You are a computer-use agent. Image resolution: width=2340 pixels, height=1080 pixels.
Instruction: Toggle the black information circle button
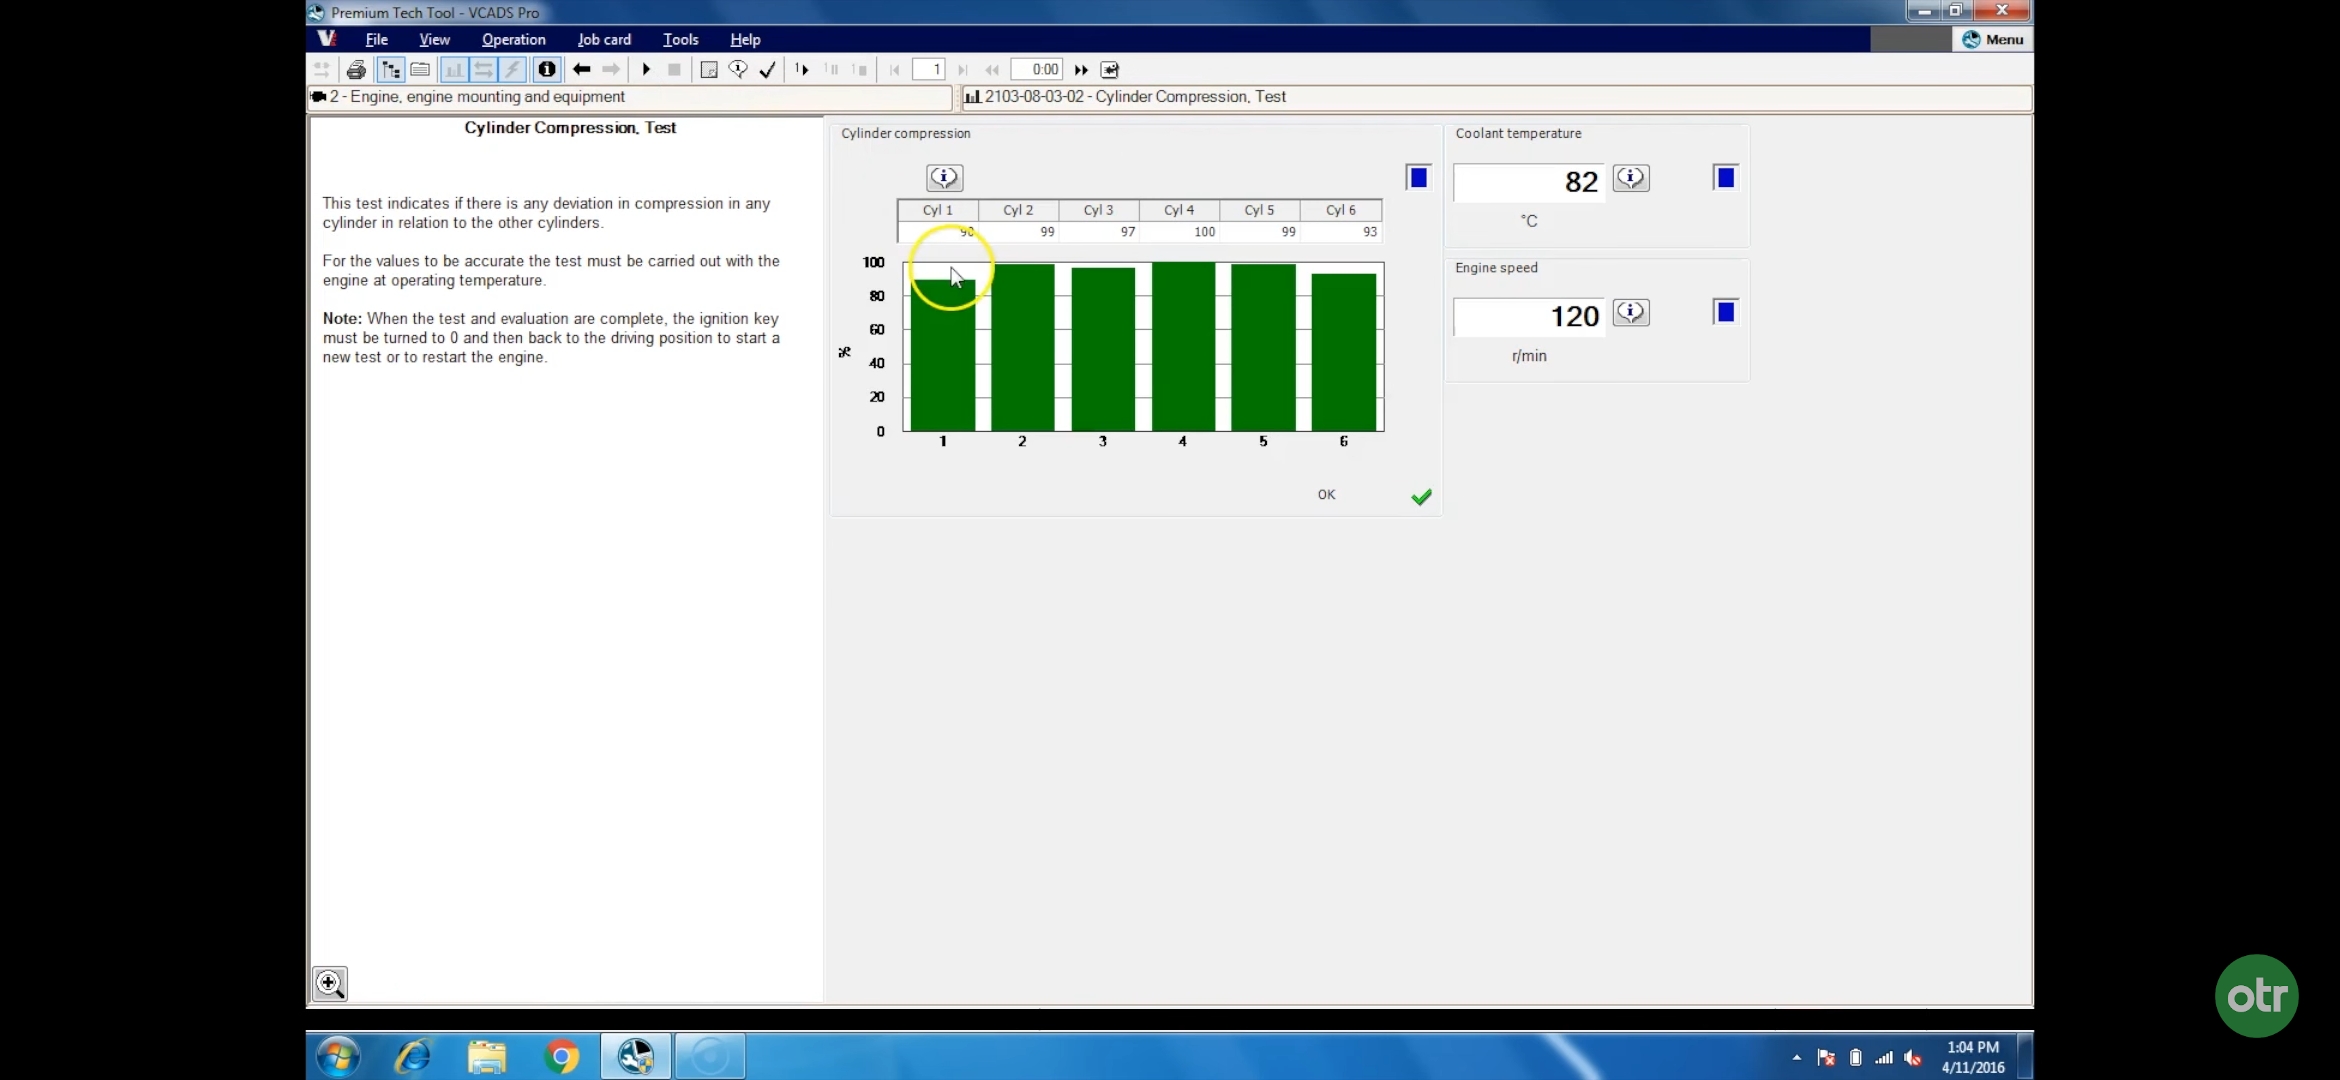pos(547,70)
